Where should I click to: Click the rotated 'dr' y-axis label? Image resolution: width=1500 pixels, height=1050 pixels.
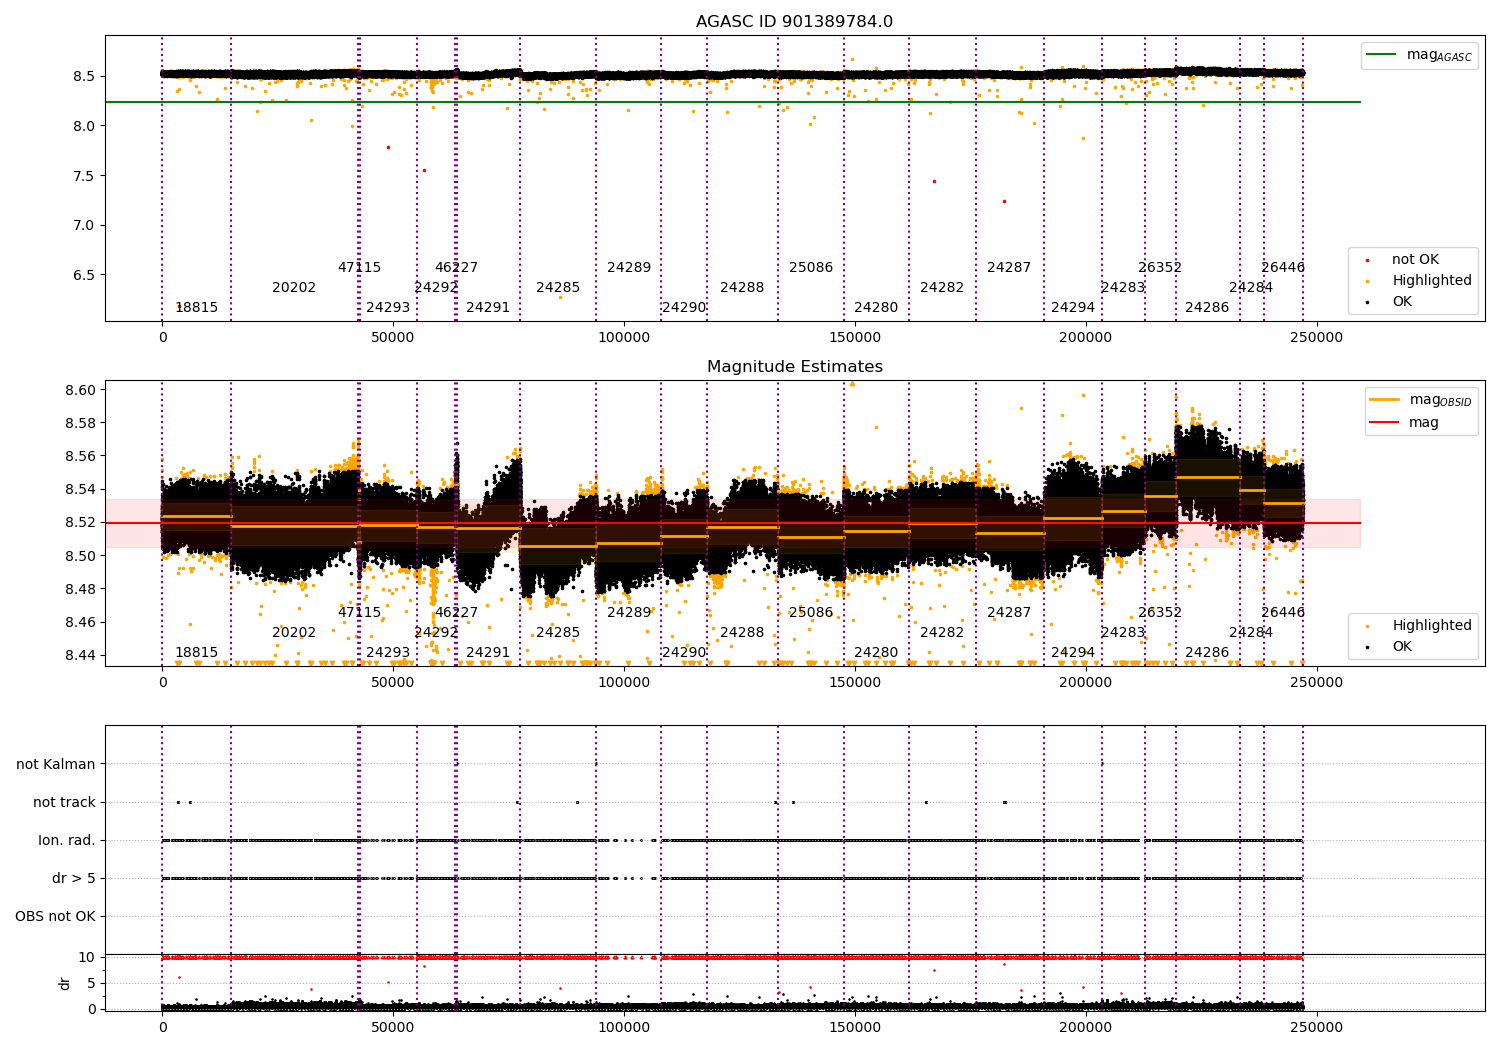[x=65, y=983]
